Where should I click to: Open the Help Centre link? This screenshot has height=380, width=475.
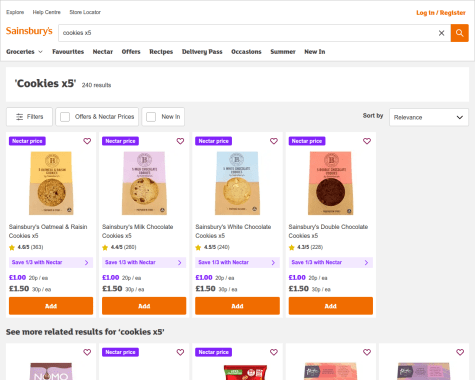pyautogui.click(x=47, y=12)
